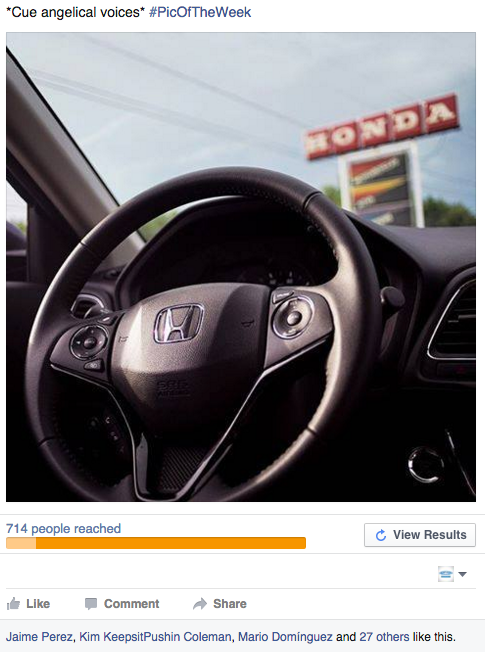Open the posting-as dropdown arrow
Image resolution: width=485 pixels, height=652 pixels.
[463, 575]
